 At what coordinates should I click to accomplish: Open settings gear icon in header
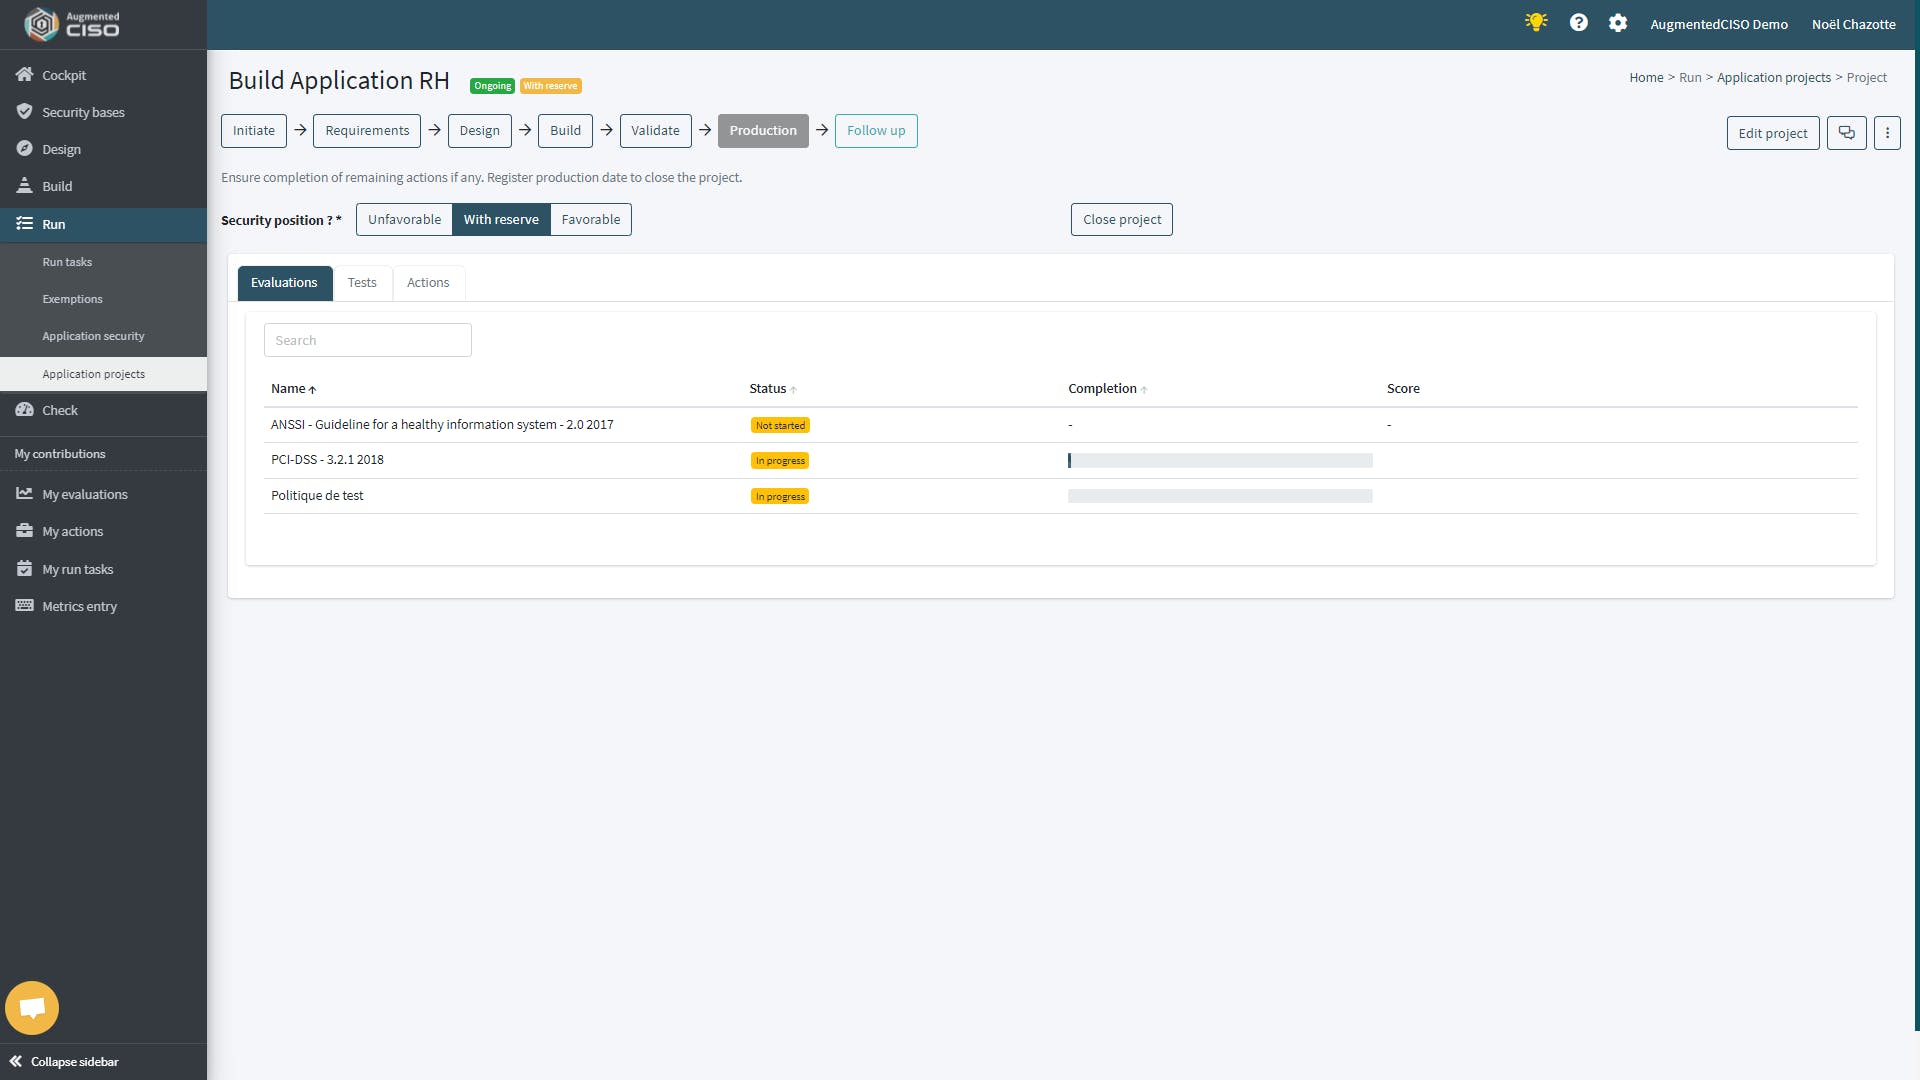1618,22
